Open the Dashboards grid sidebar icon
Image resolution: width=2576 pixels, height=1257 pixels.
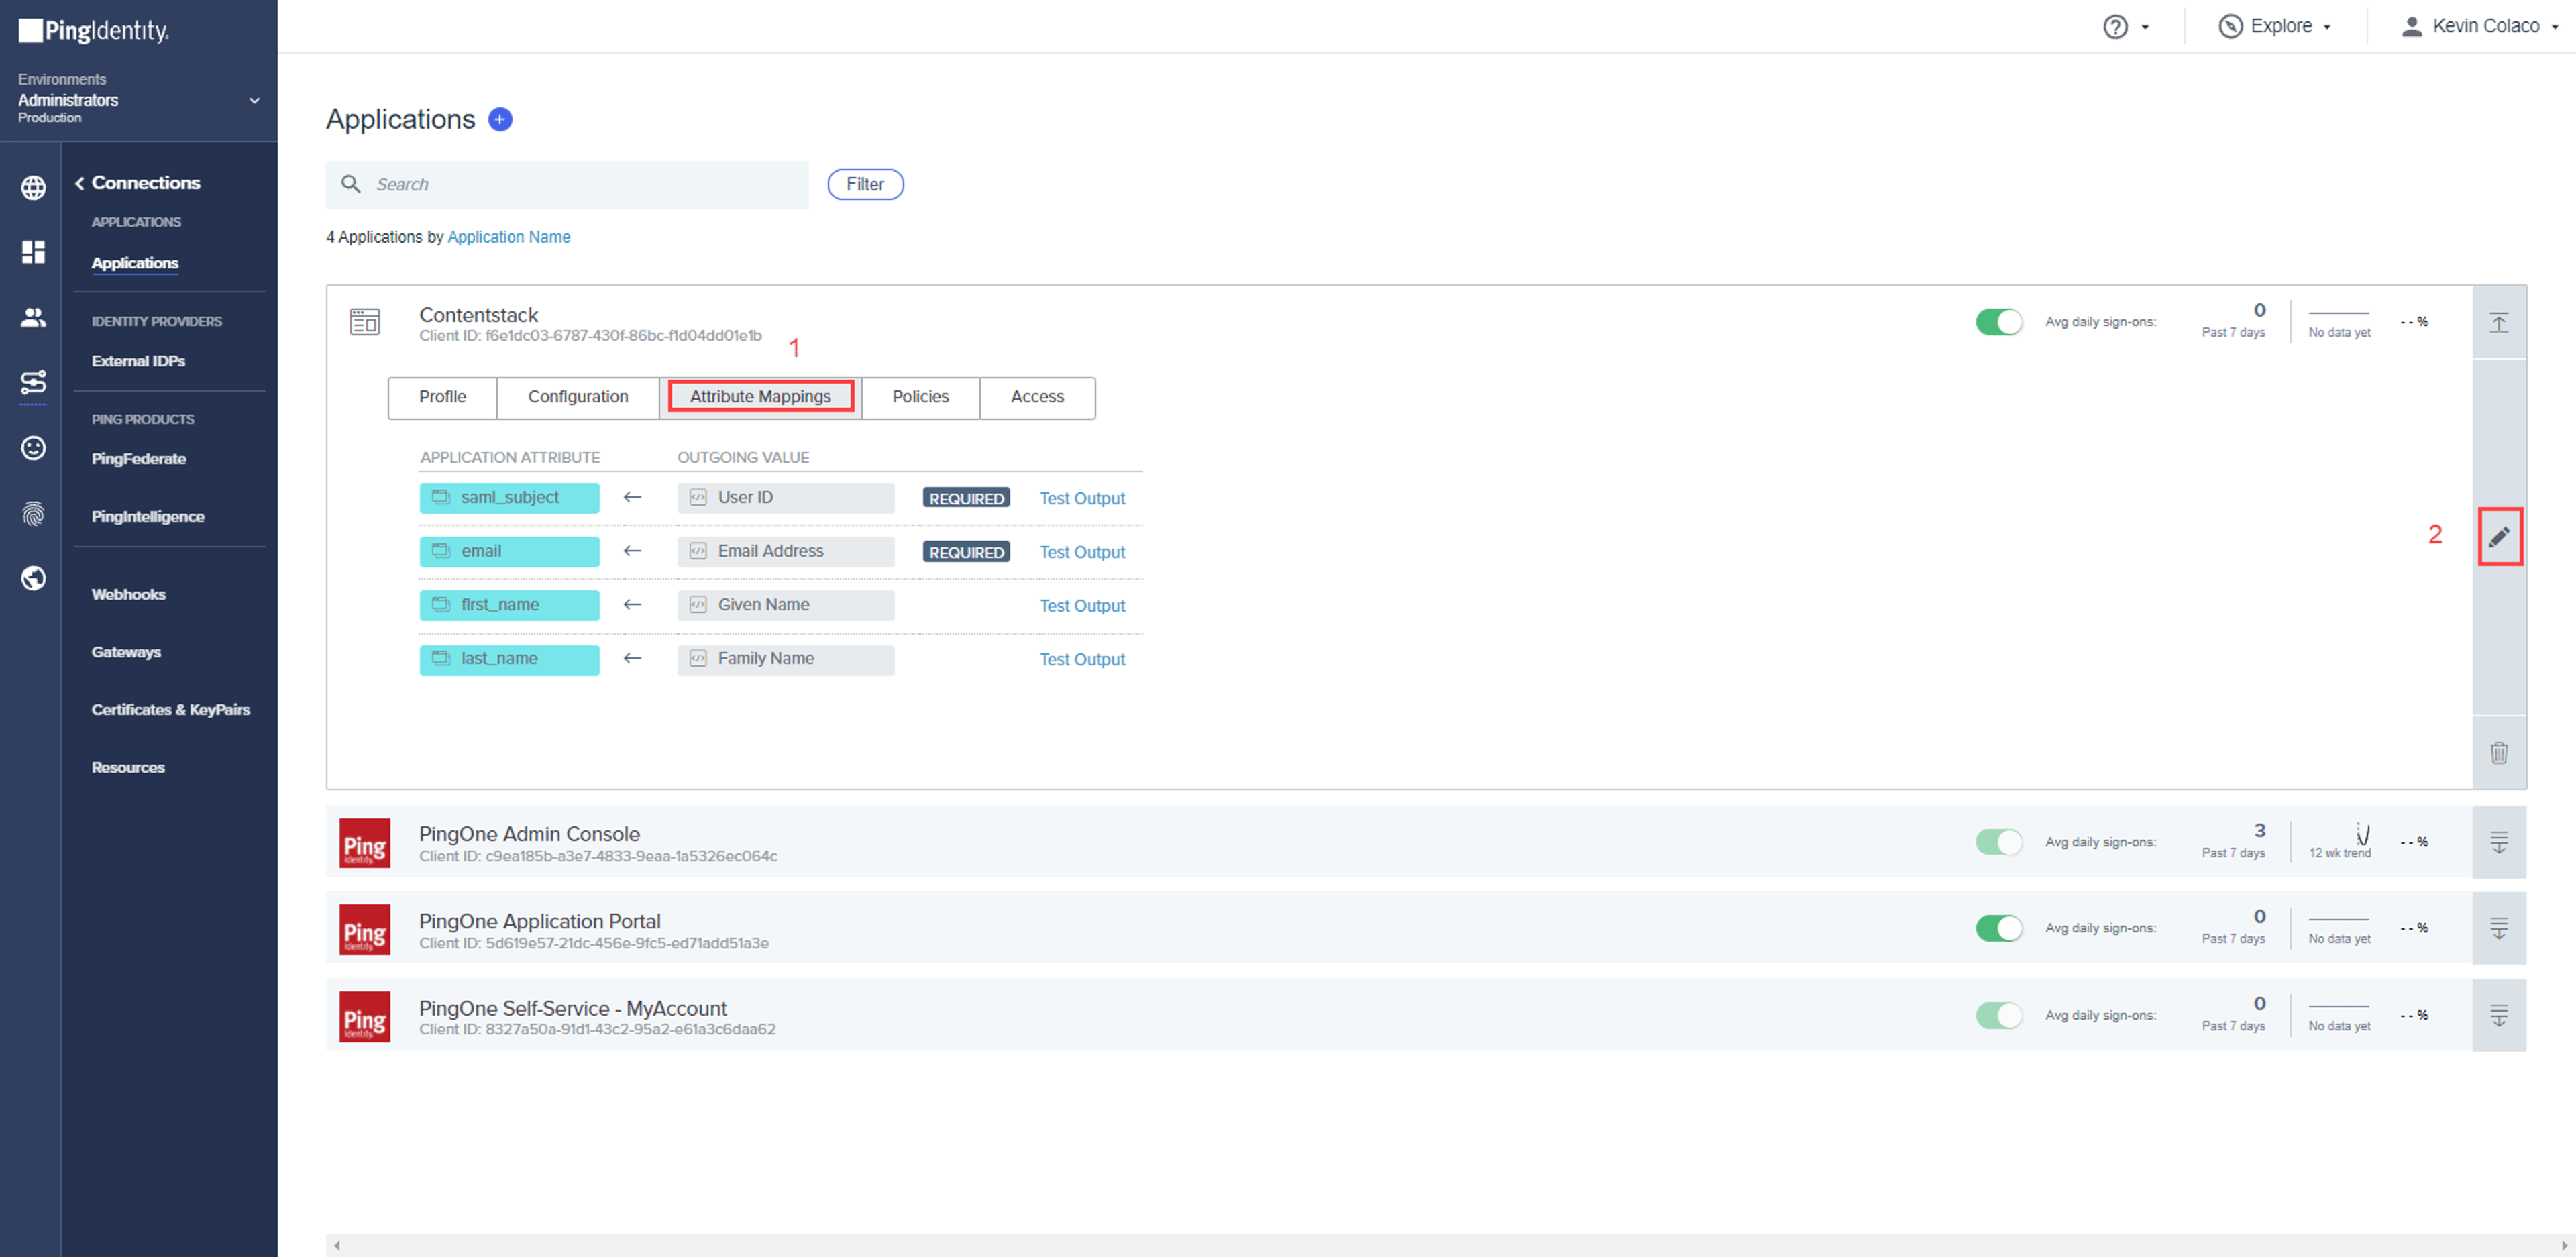point(33,252)
